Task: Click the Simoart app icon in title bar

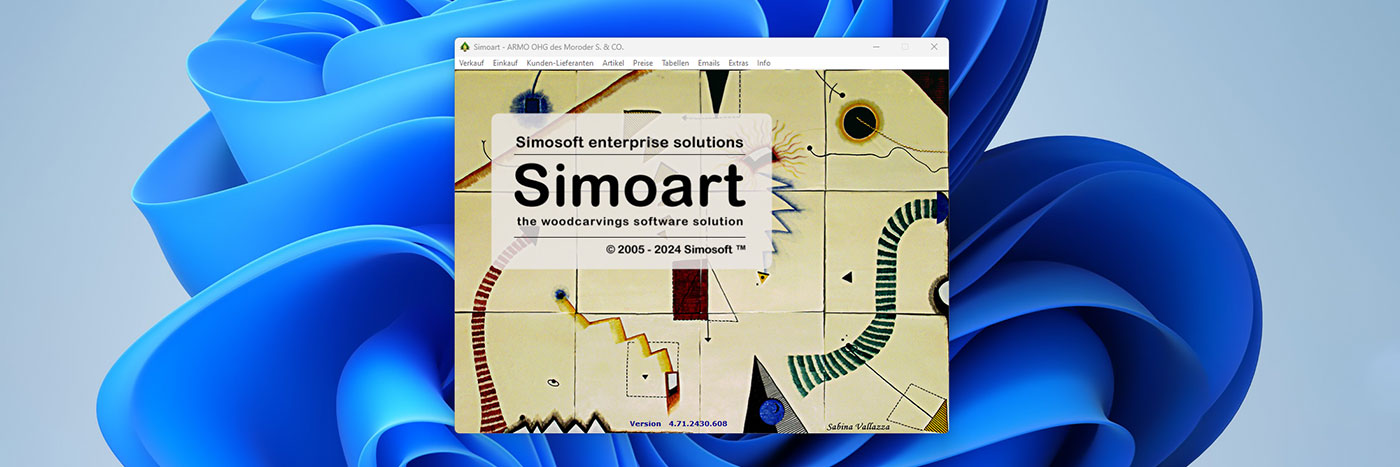Action: click(x=464, y=47)
